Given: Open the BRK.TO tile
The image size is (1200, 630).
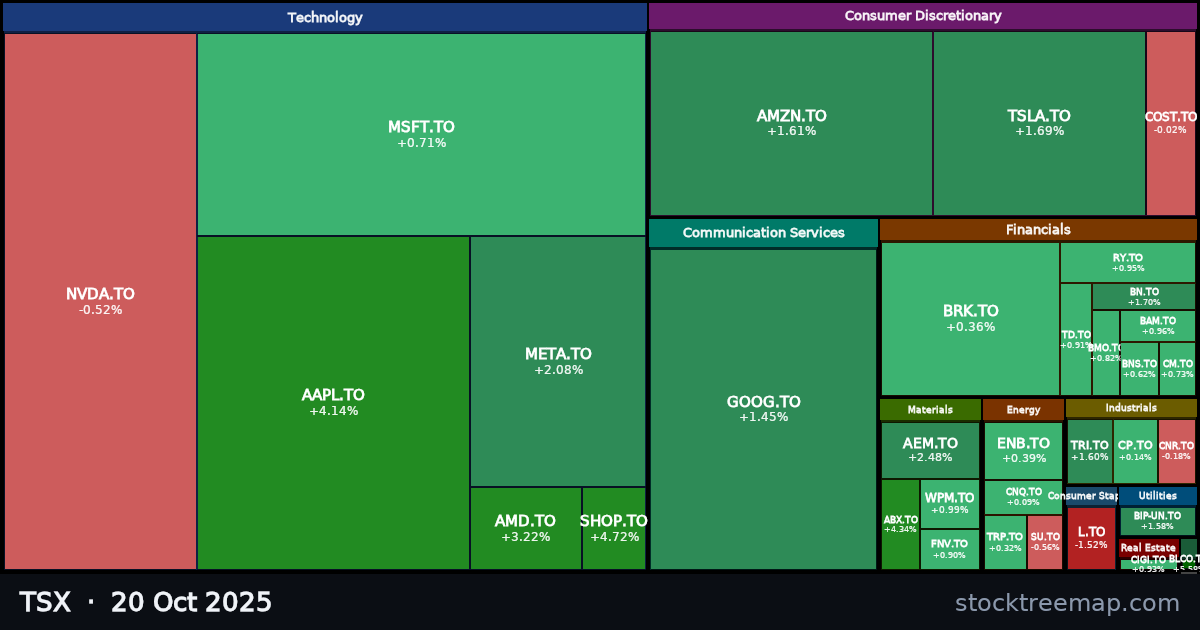Looking at the screenshot, I should 970,318.
